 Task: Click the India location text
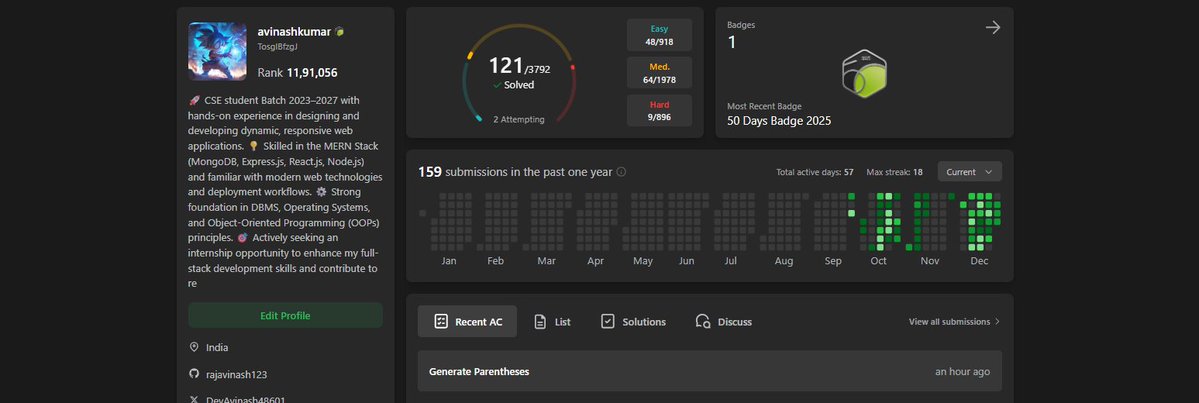click(217, 347)
